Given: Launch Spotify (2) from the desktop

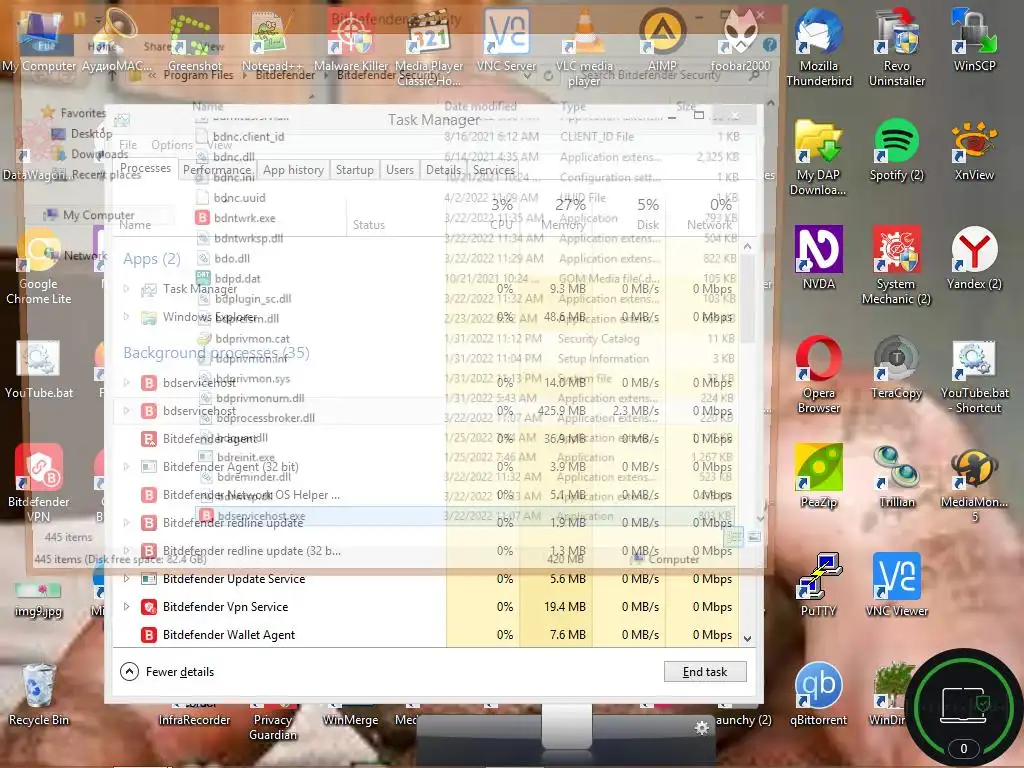Looking at the screenshot, I should [x=897, y=150].
